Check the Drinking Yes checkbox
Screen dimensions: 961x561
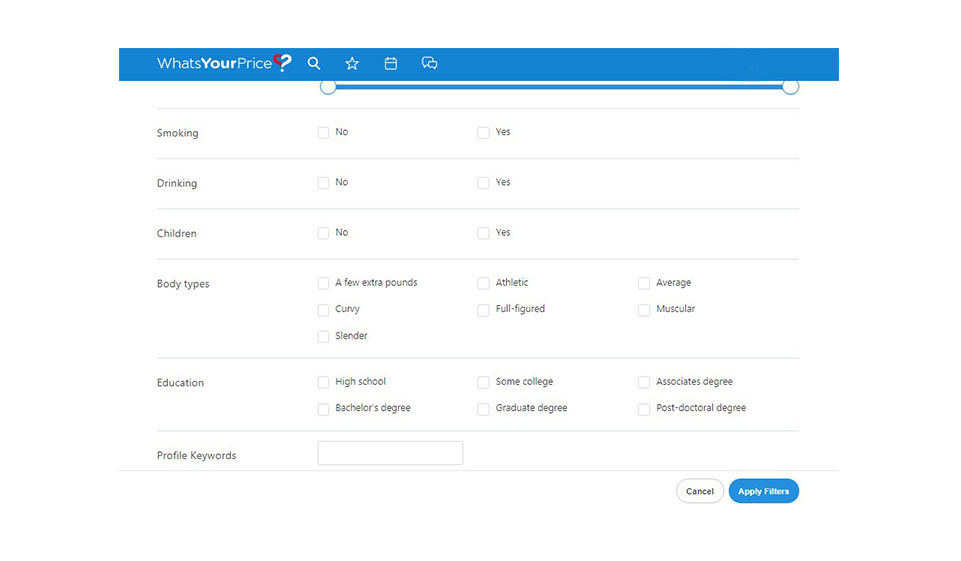click(x=483, y=183)
